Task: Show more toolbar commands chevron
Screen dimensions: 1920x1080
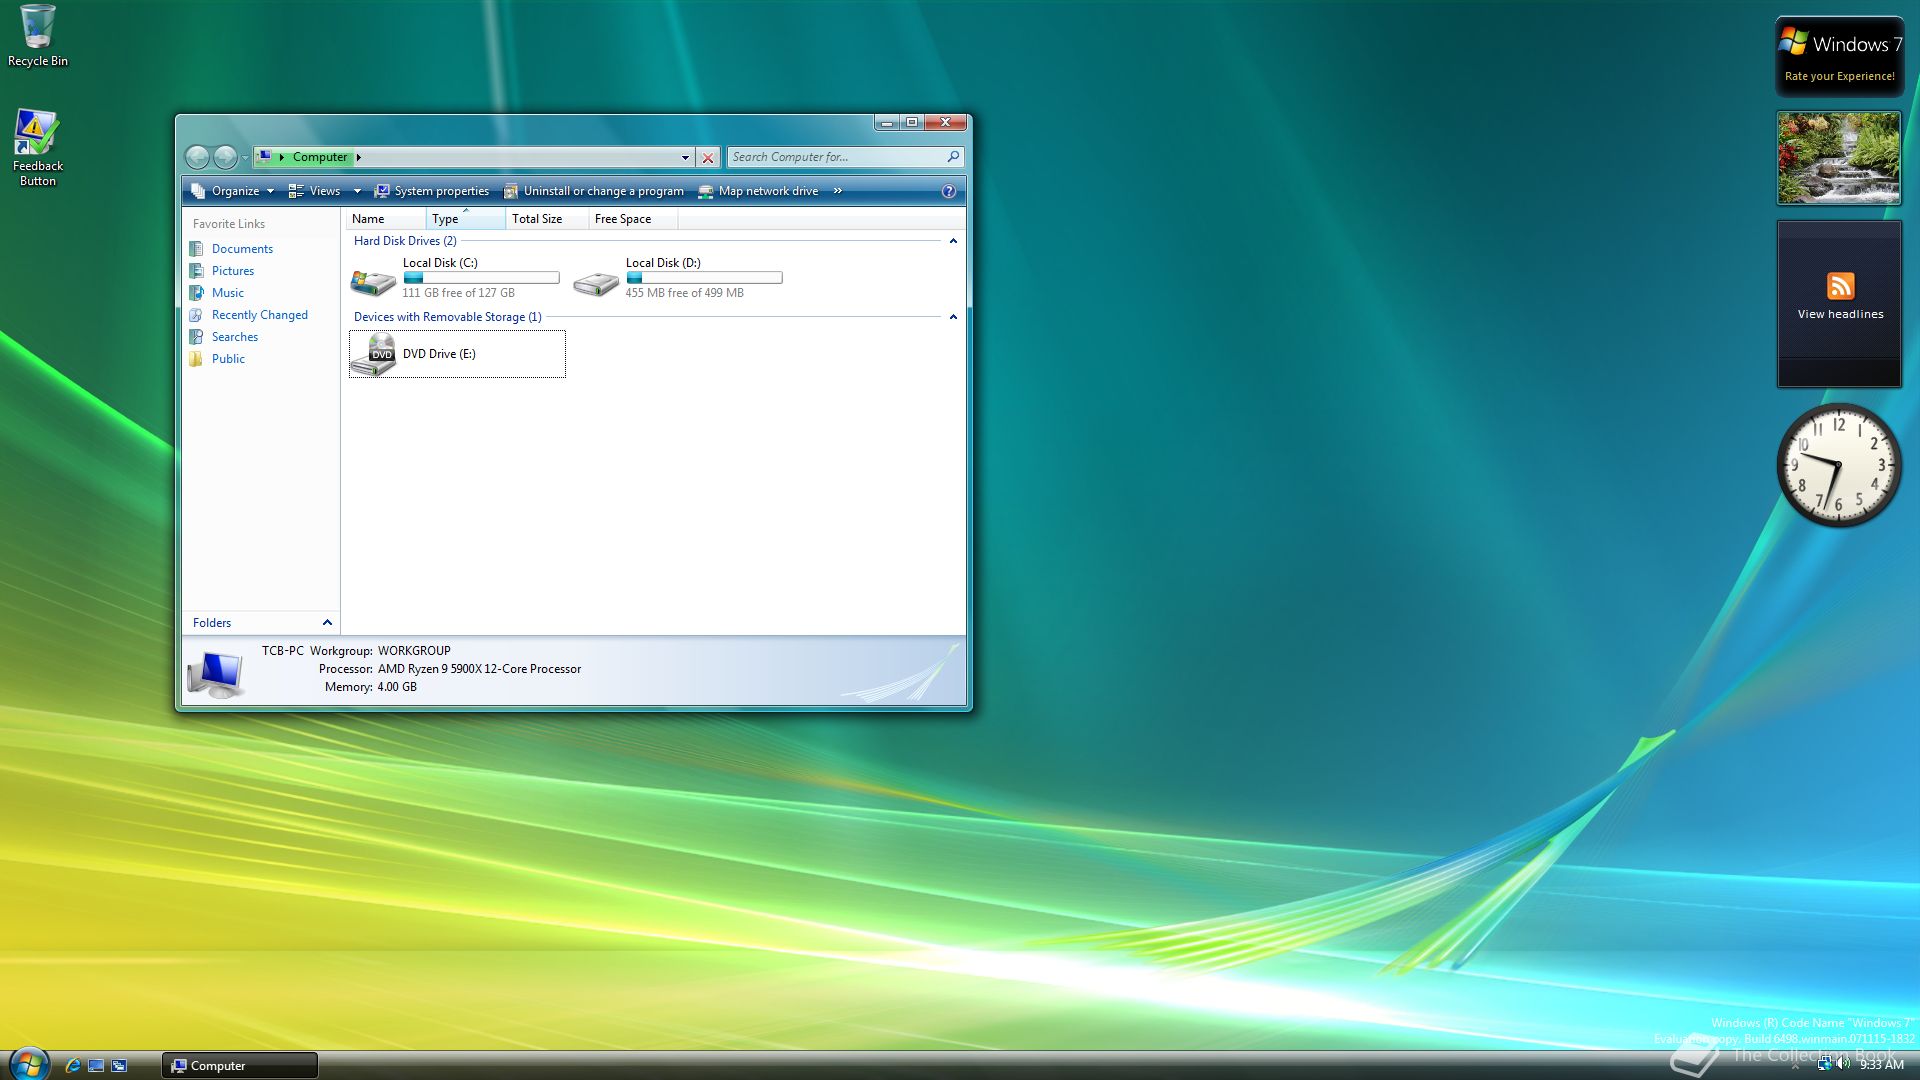Action: click(x=838, y=191)
